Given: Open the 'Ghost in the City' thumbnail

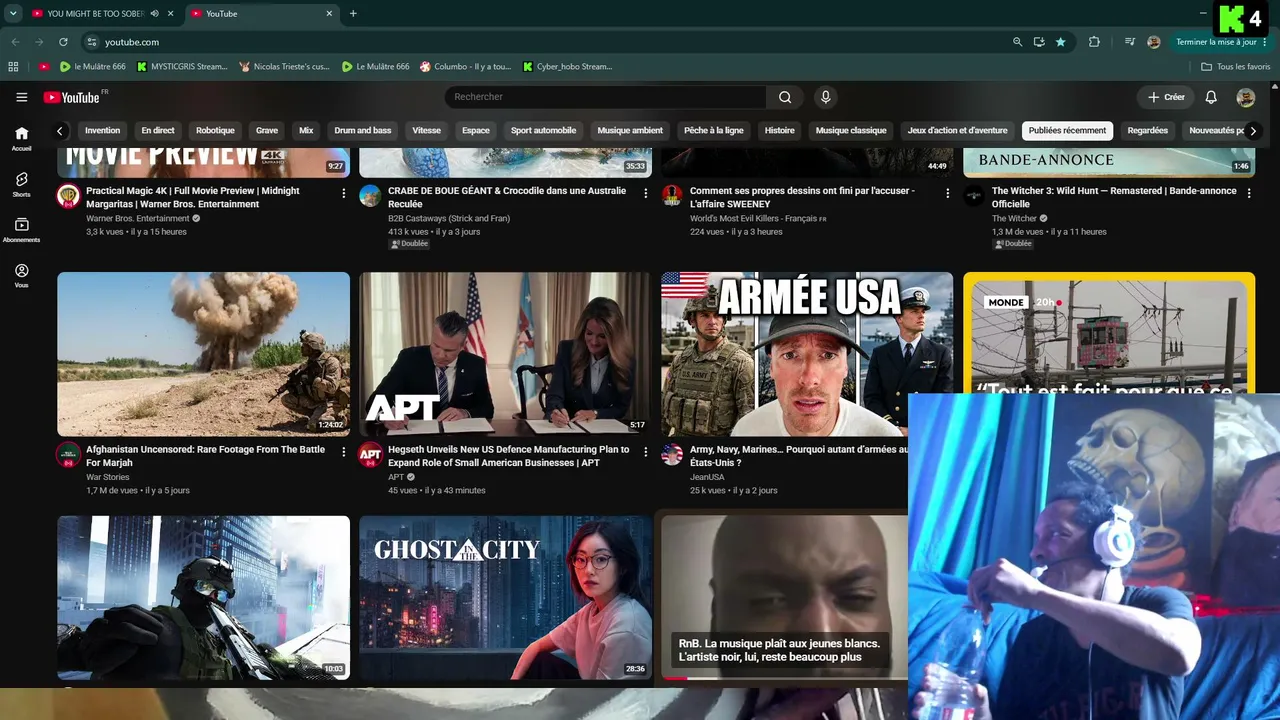Looking at the screenshot, I should click(505, 598).
